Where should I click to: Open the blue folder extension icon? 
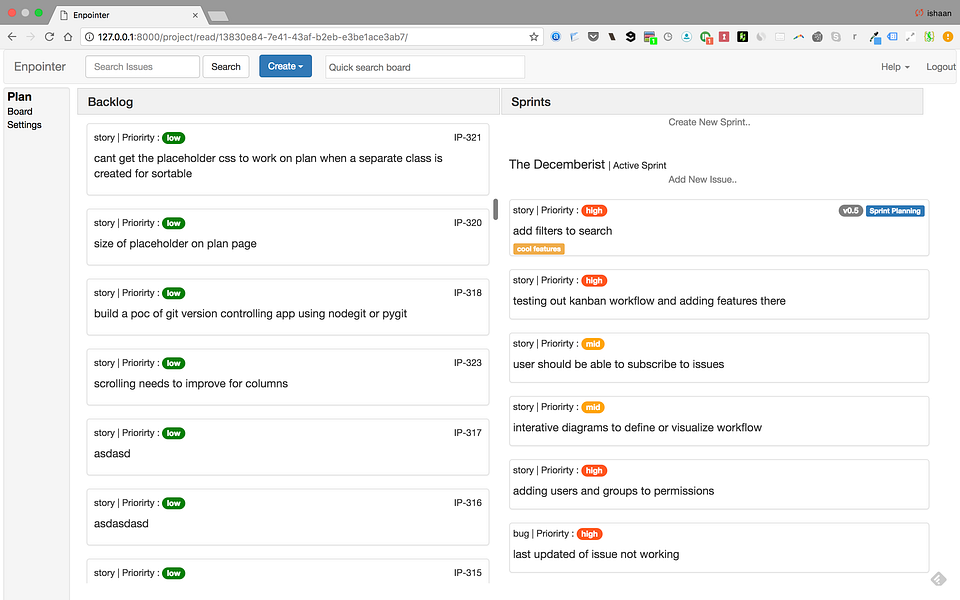[x=574, y=37]
